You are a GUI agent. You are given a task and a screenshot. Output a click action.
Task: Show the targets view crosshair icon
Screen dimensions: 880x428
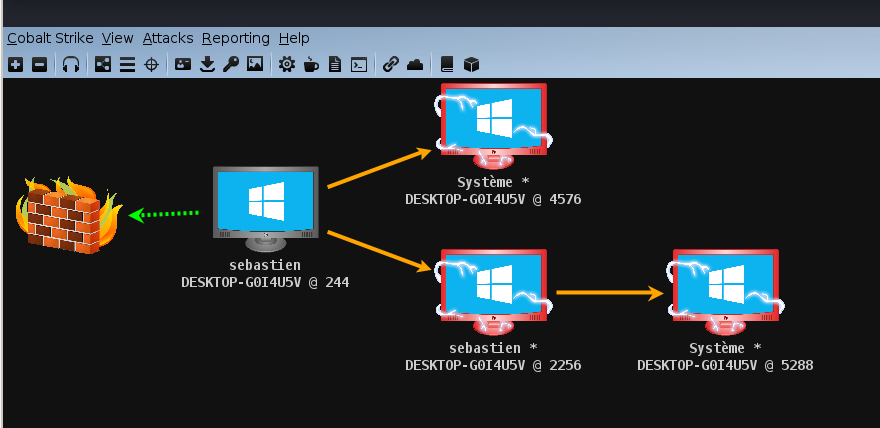[152, 65]
